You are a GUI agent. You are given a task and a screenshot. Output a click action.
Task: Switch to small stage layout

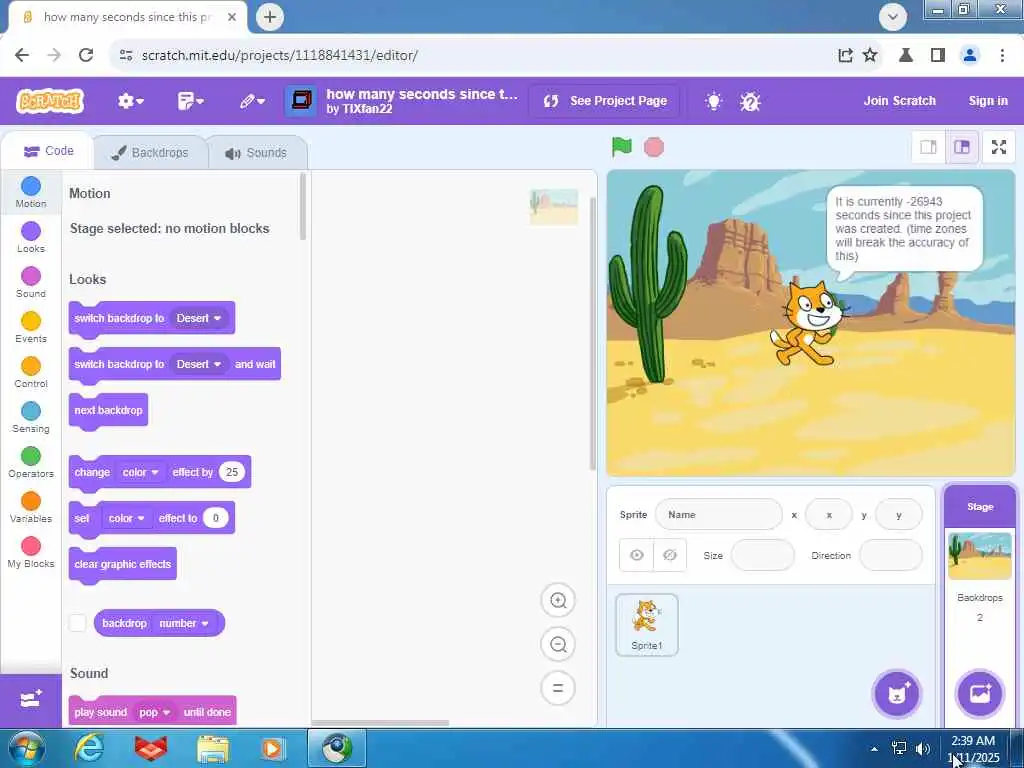[928, 147]
